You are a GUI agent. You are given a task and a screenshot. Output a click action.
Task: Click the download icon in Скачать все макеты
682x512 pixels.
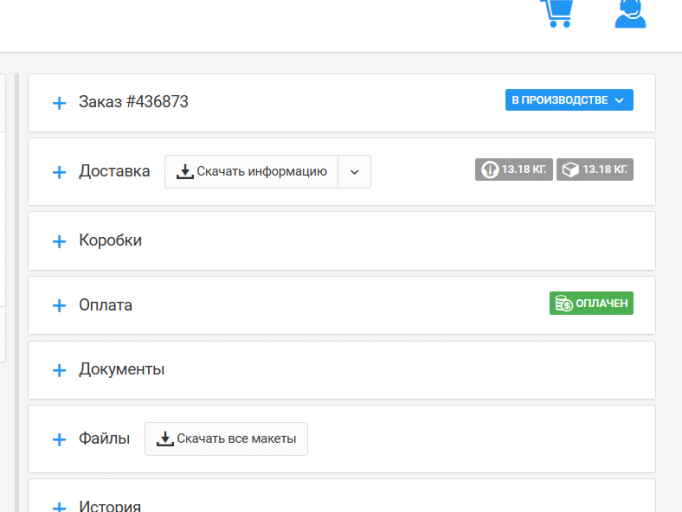click(x=165, y=438)
